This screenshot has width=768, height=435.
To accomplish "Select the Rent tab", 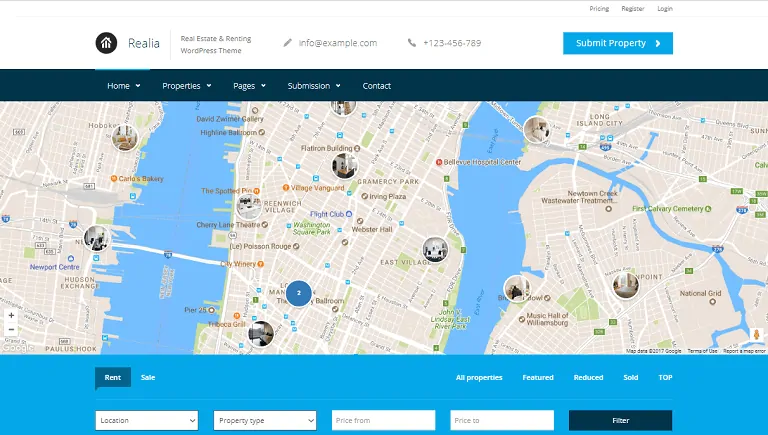I will tap(113, 377).
